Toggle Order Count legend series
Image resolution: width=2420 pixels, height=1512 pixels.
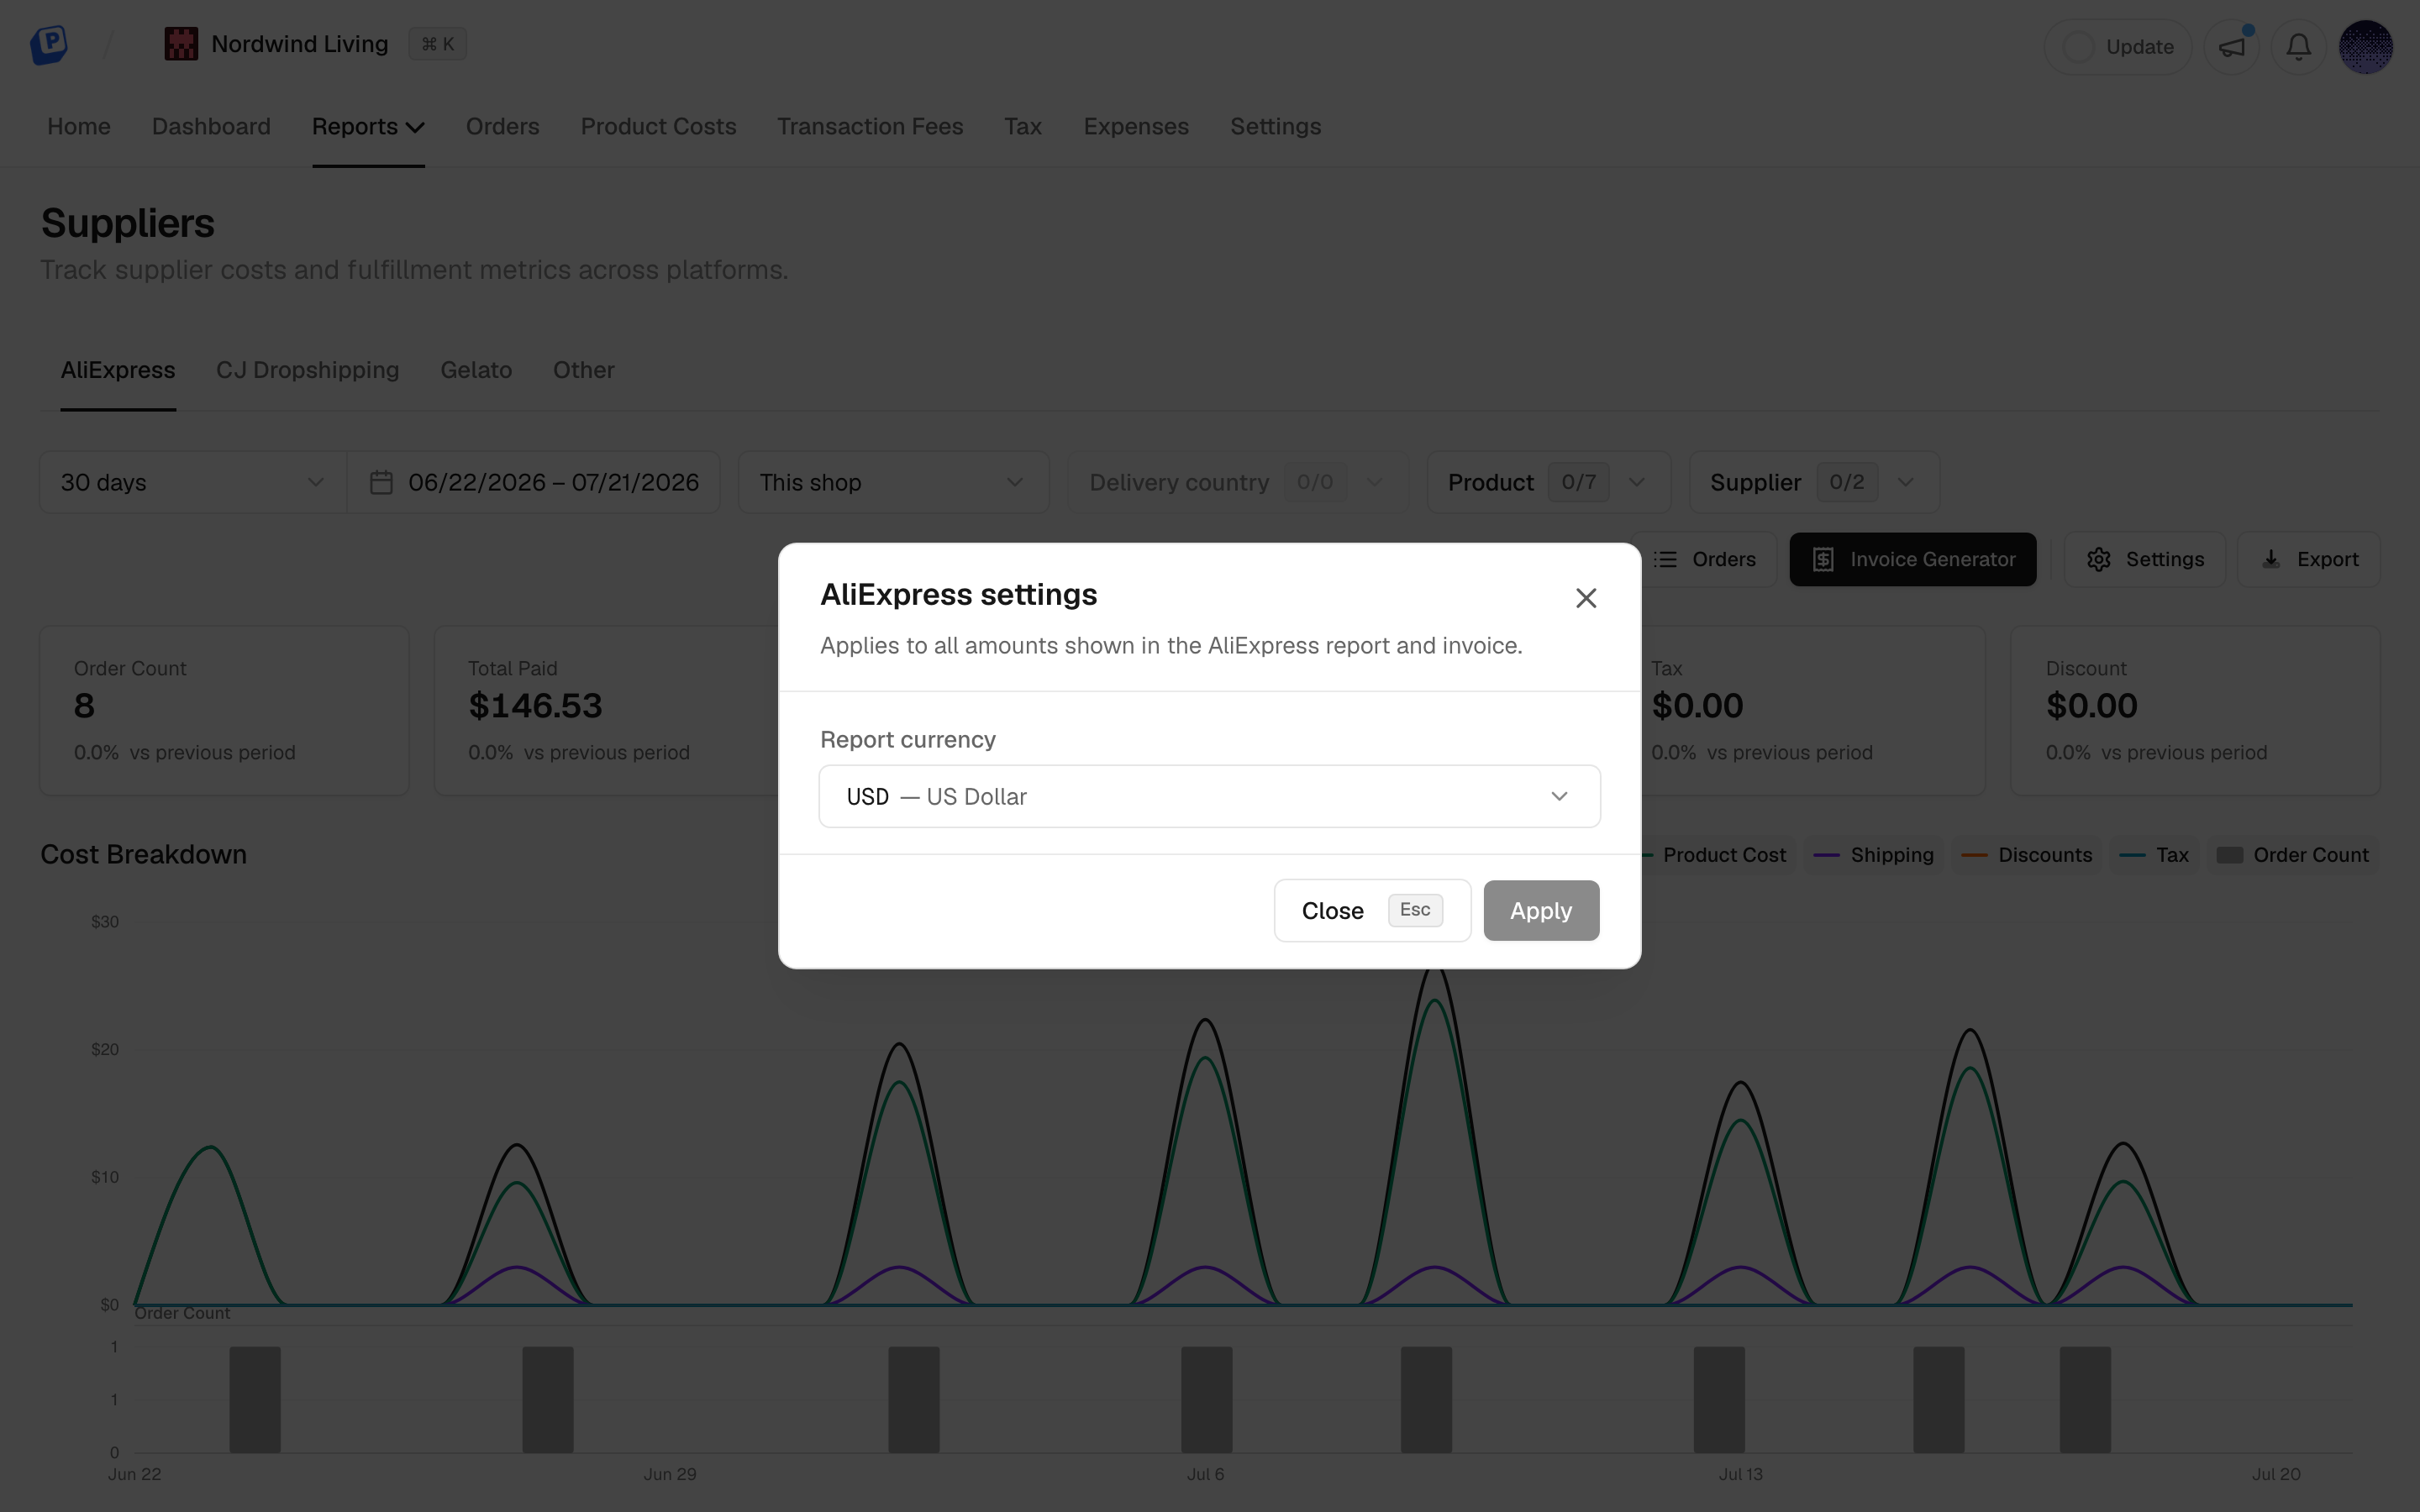[2293, 855]
